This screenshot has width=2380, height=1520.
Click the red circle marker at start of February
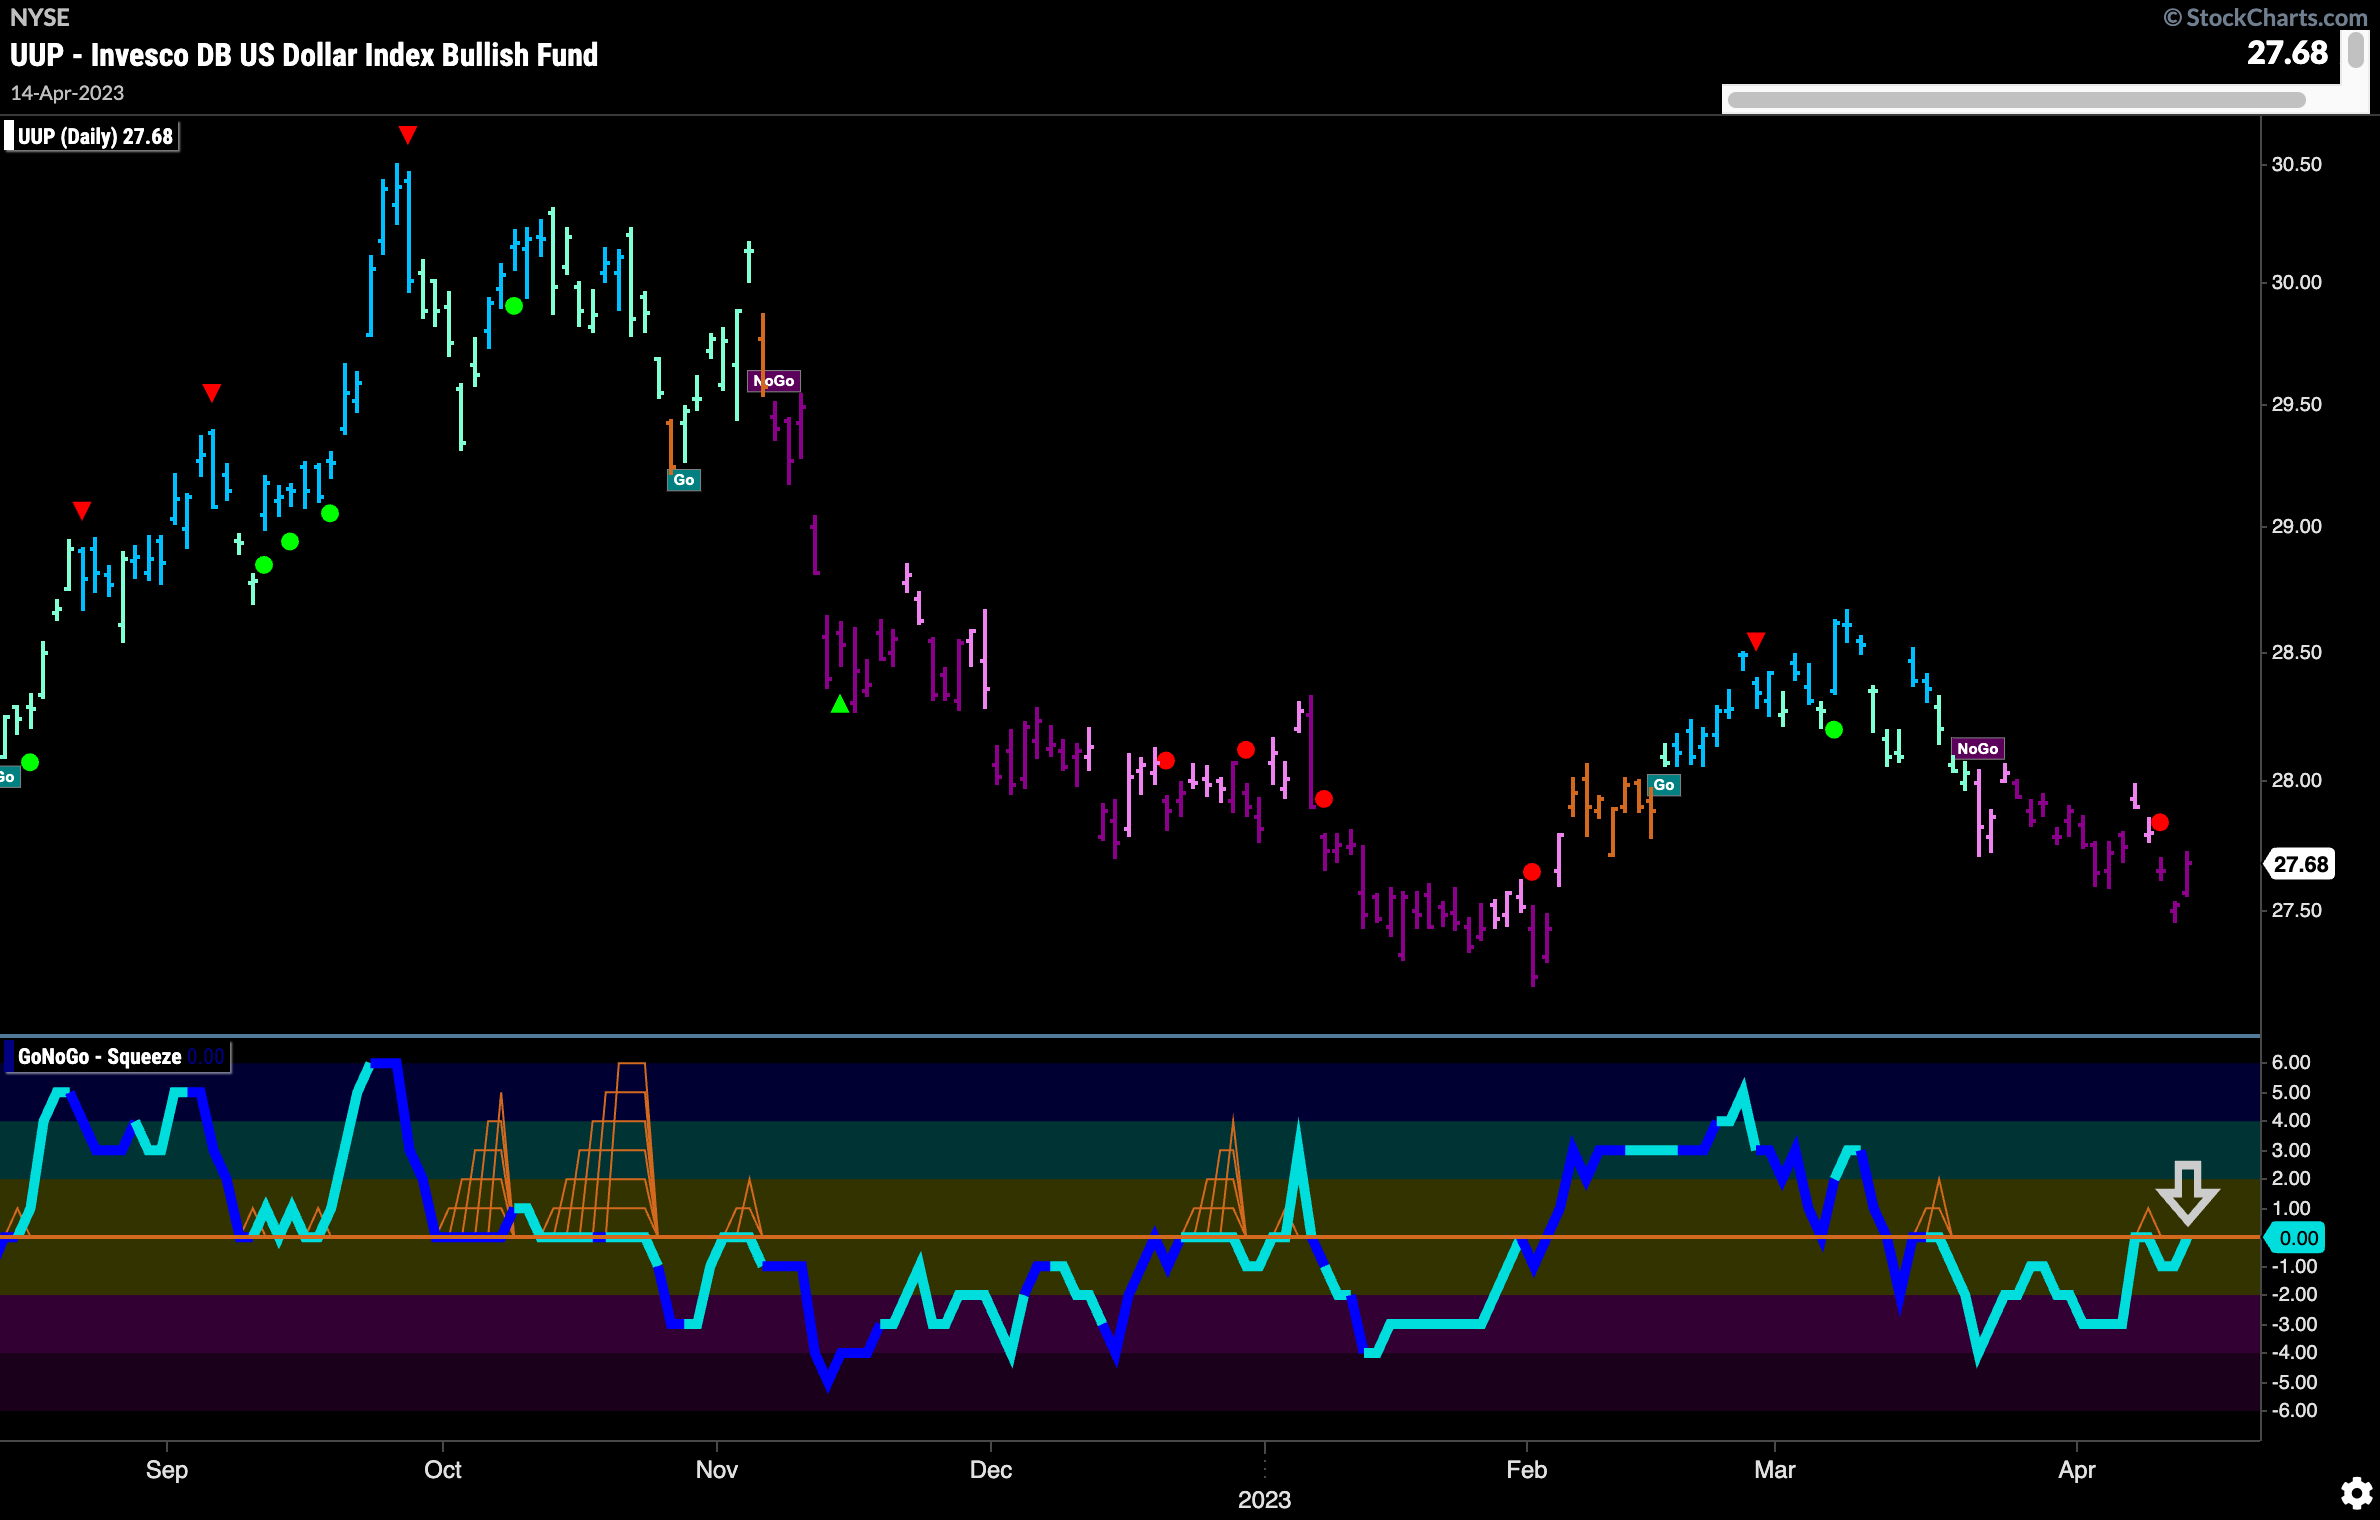[x=1531, y=872]
